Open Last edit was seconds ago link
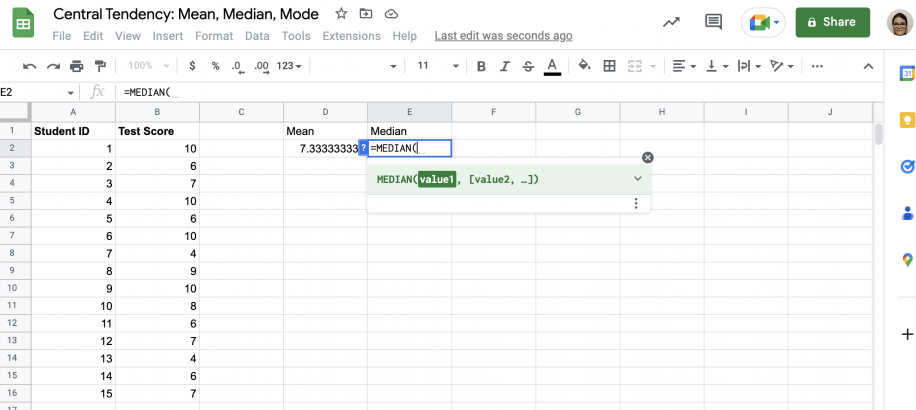The image size is (916, 410). tap(503, 36)
